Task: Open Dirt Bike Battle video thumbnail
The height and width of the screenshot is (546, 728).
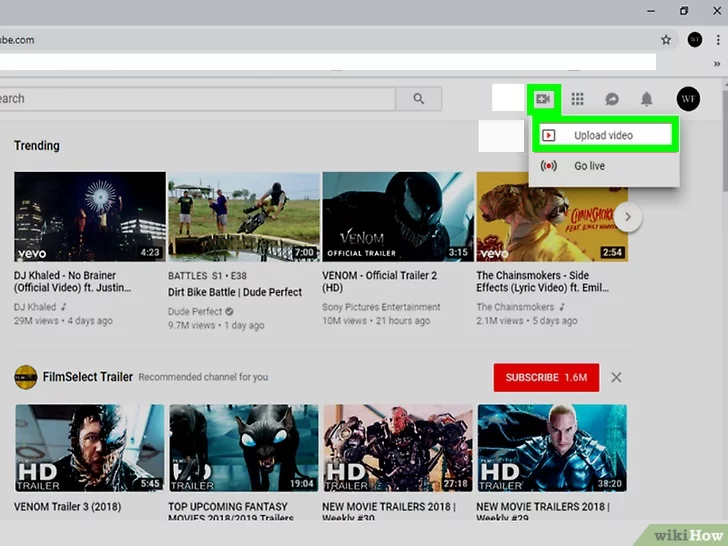Action: pos(244,217)
